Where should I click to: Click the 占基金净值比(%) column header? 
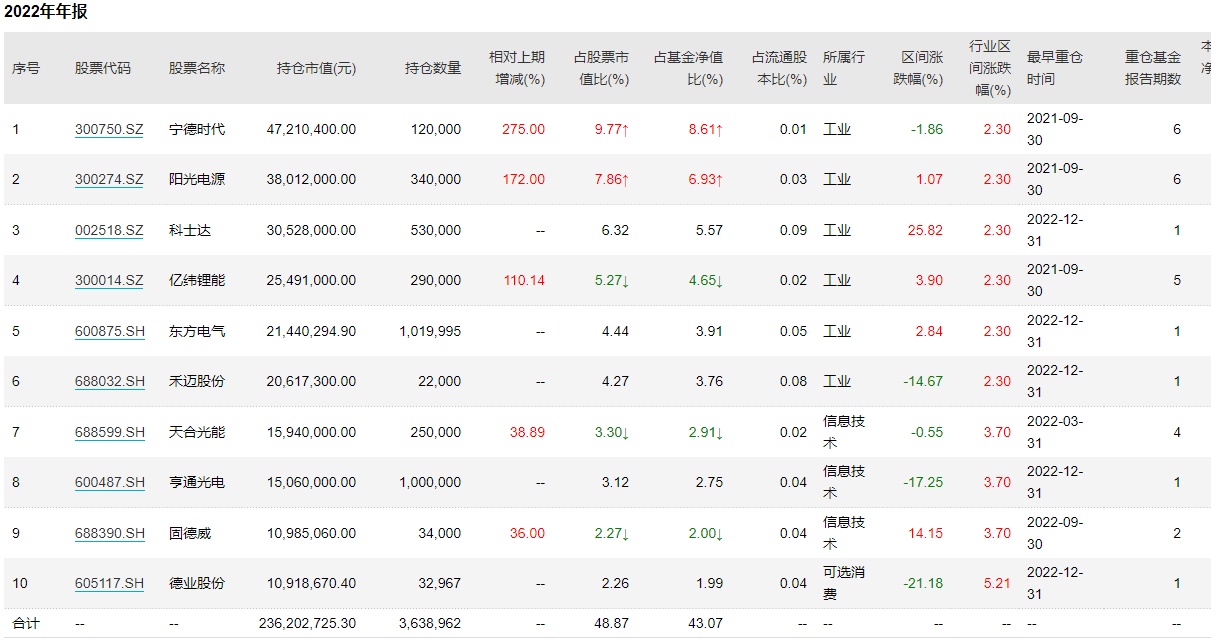tap(688, 68)
